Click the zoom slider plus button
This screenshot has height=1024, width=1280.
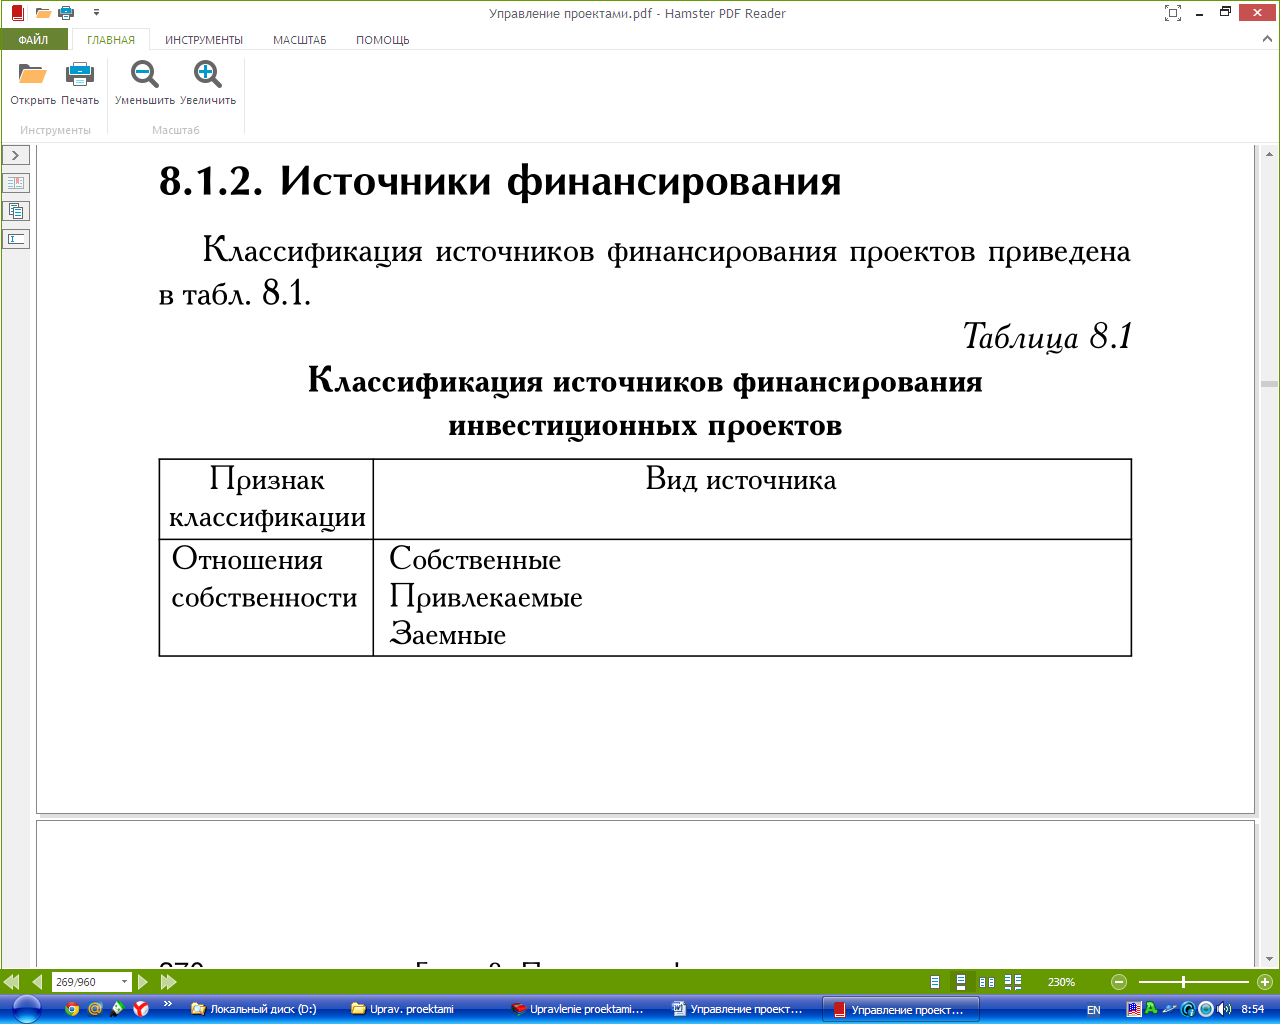coord(1265,982)
